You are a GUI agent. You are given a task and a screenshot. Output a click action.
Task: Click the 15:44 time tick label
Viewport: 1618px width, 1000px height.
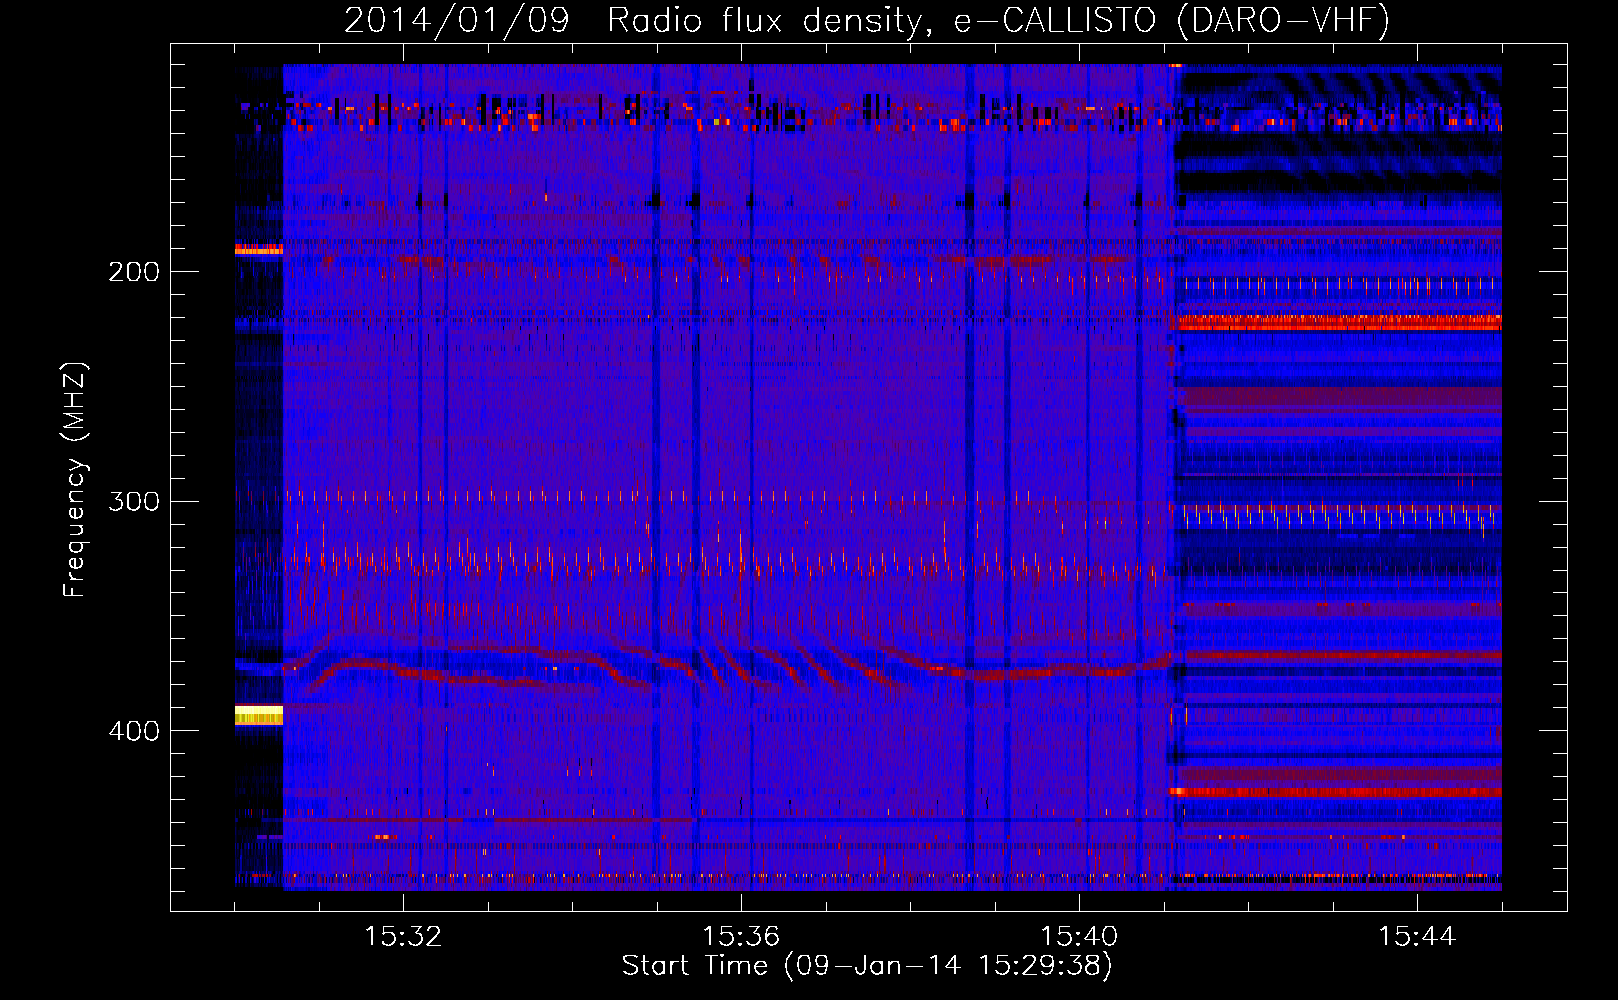(x=1417, y=936)
